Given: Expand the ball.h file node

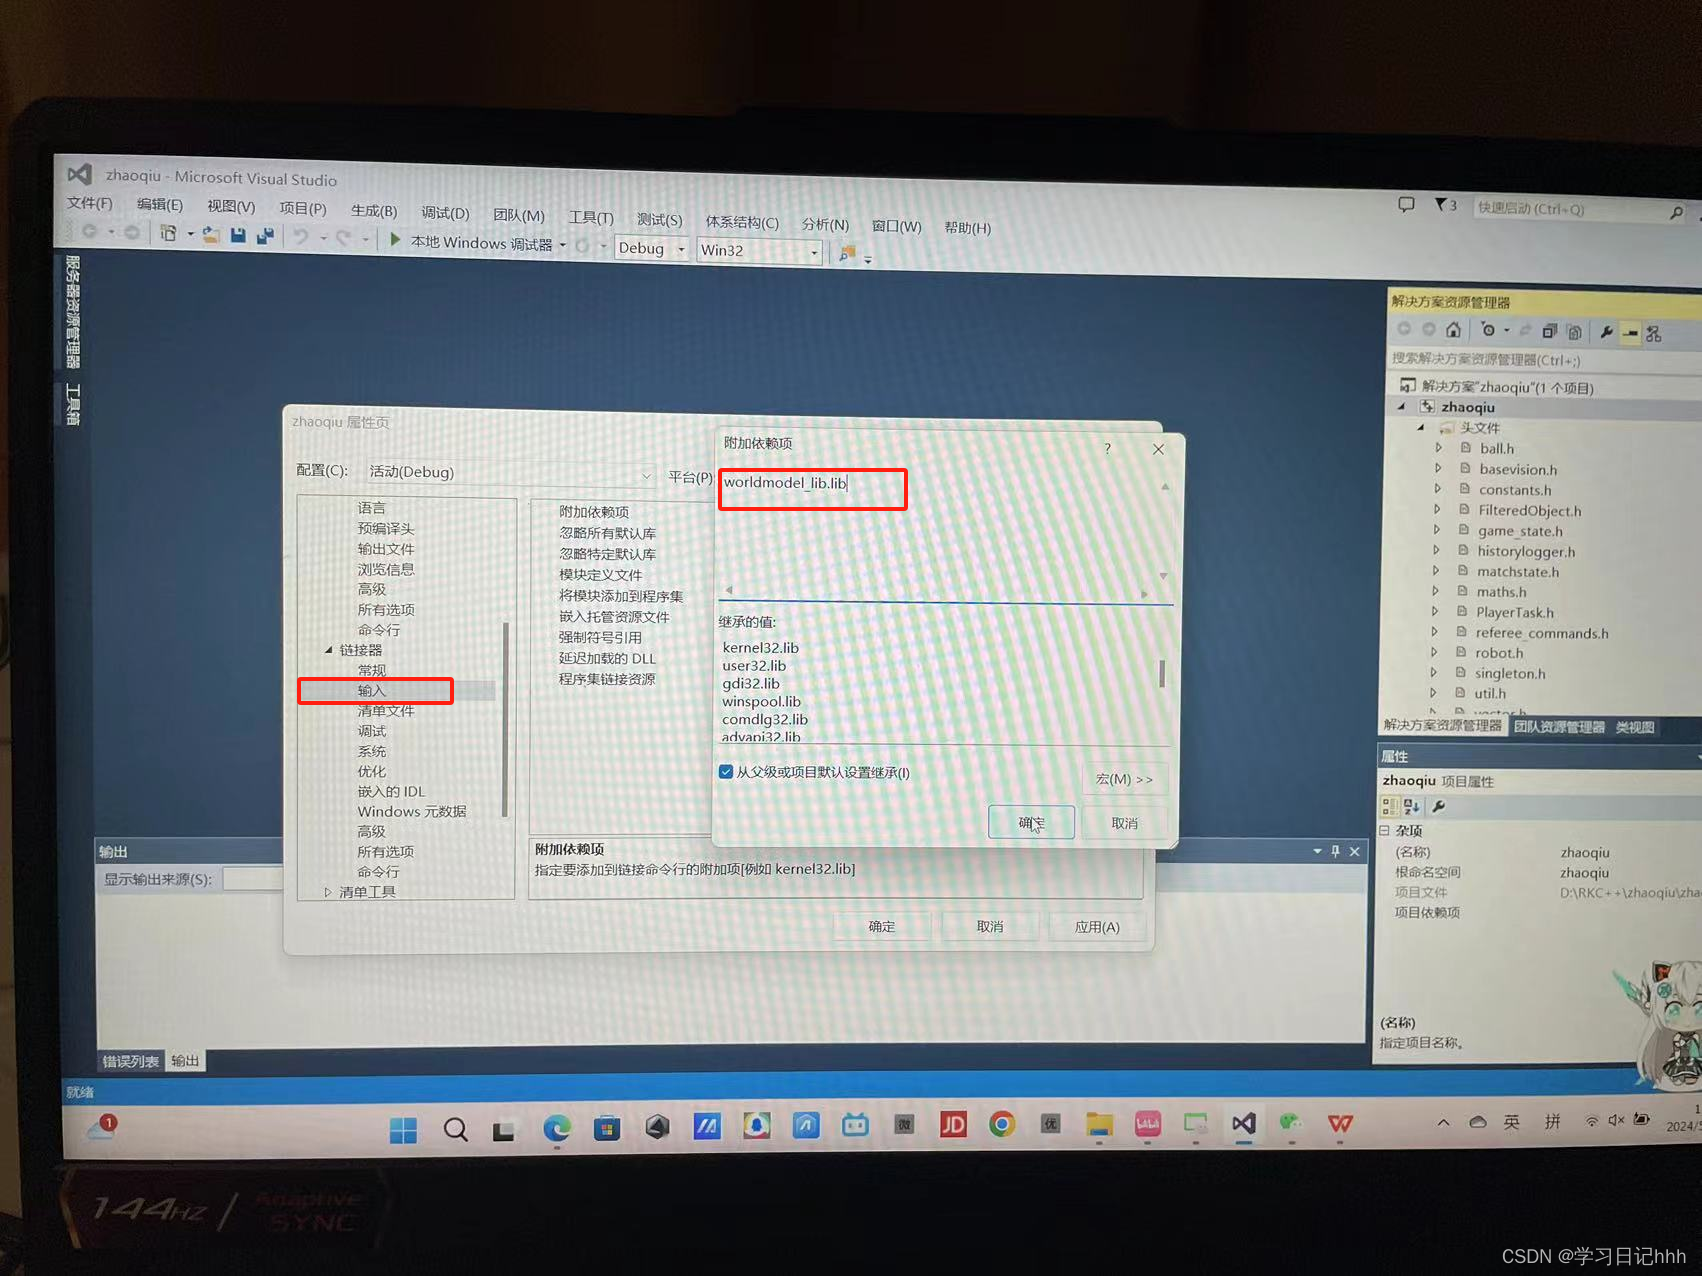Looking at the screenshot, I should 1439,448.
